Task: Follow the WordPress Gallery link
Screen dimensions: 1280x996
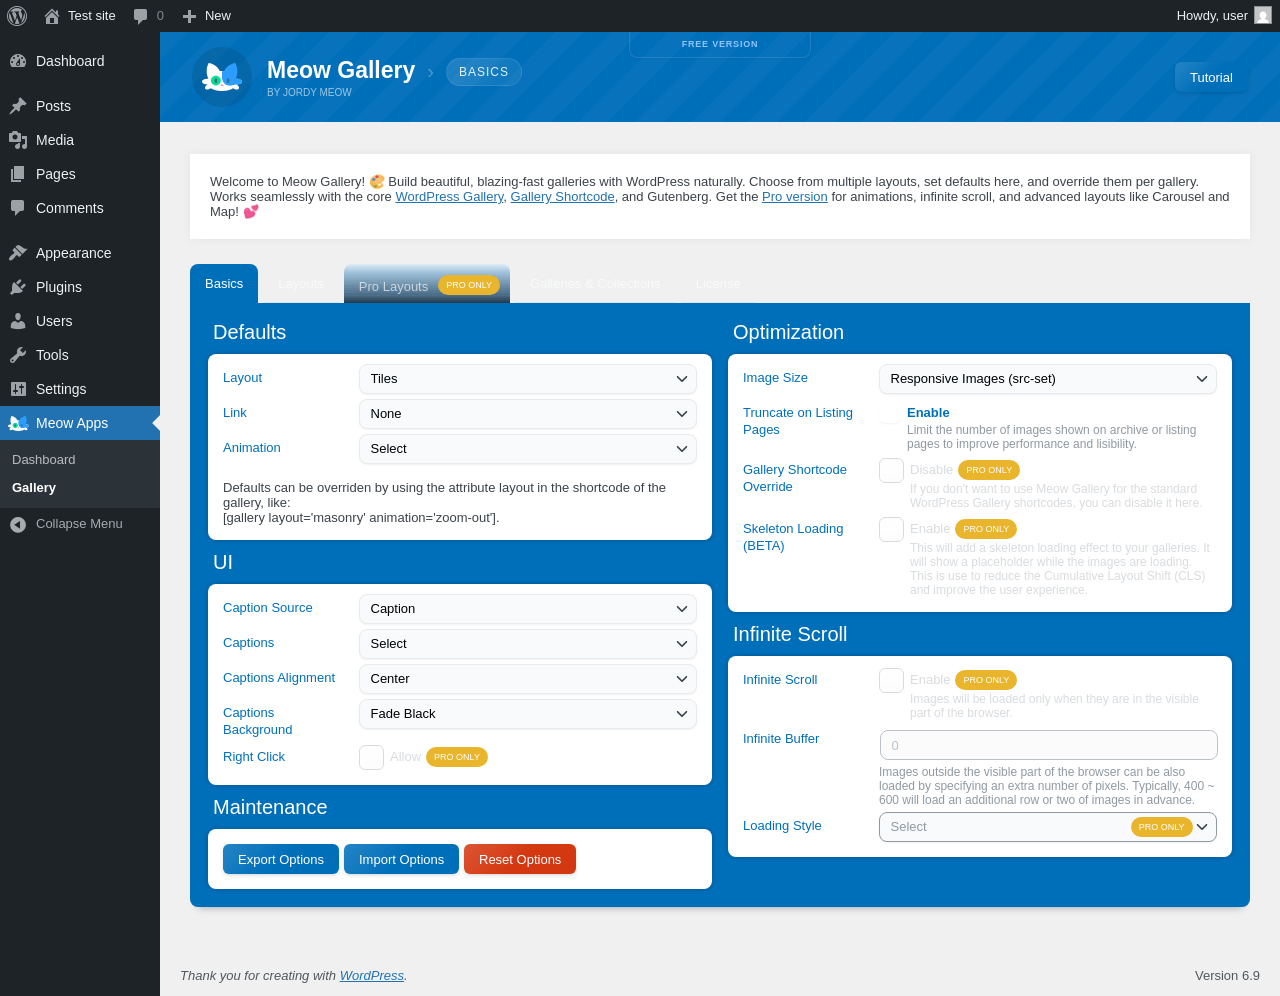Action: [449, 197]
